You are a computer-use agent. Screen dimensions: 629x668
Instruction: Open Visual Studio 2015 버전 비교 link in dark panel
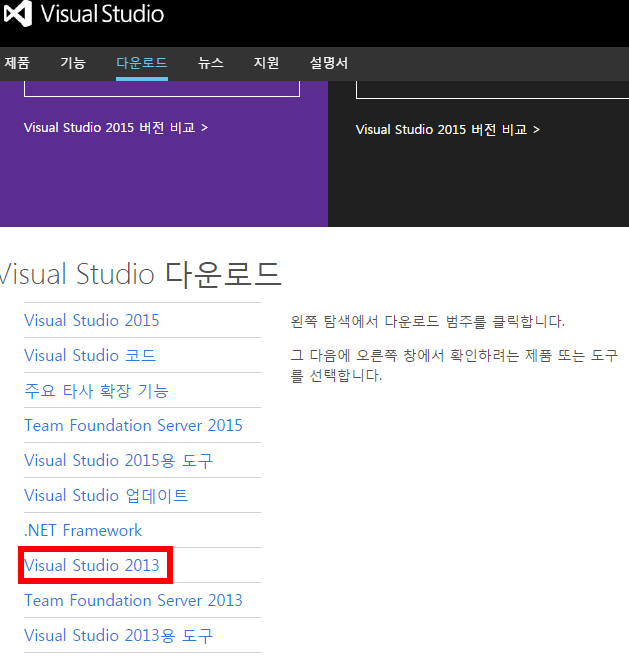point(448,130)
